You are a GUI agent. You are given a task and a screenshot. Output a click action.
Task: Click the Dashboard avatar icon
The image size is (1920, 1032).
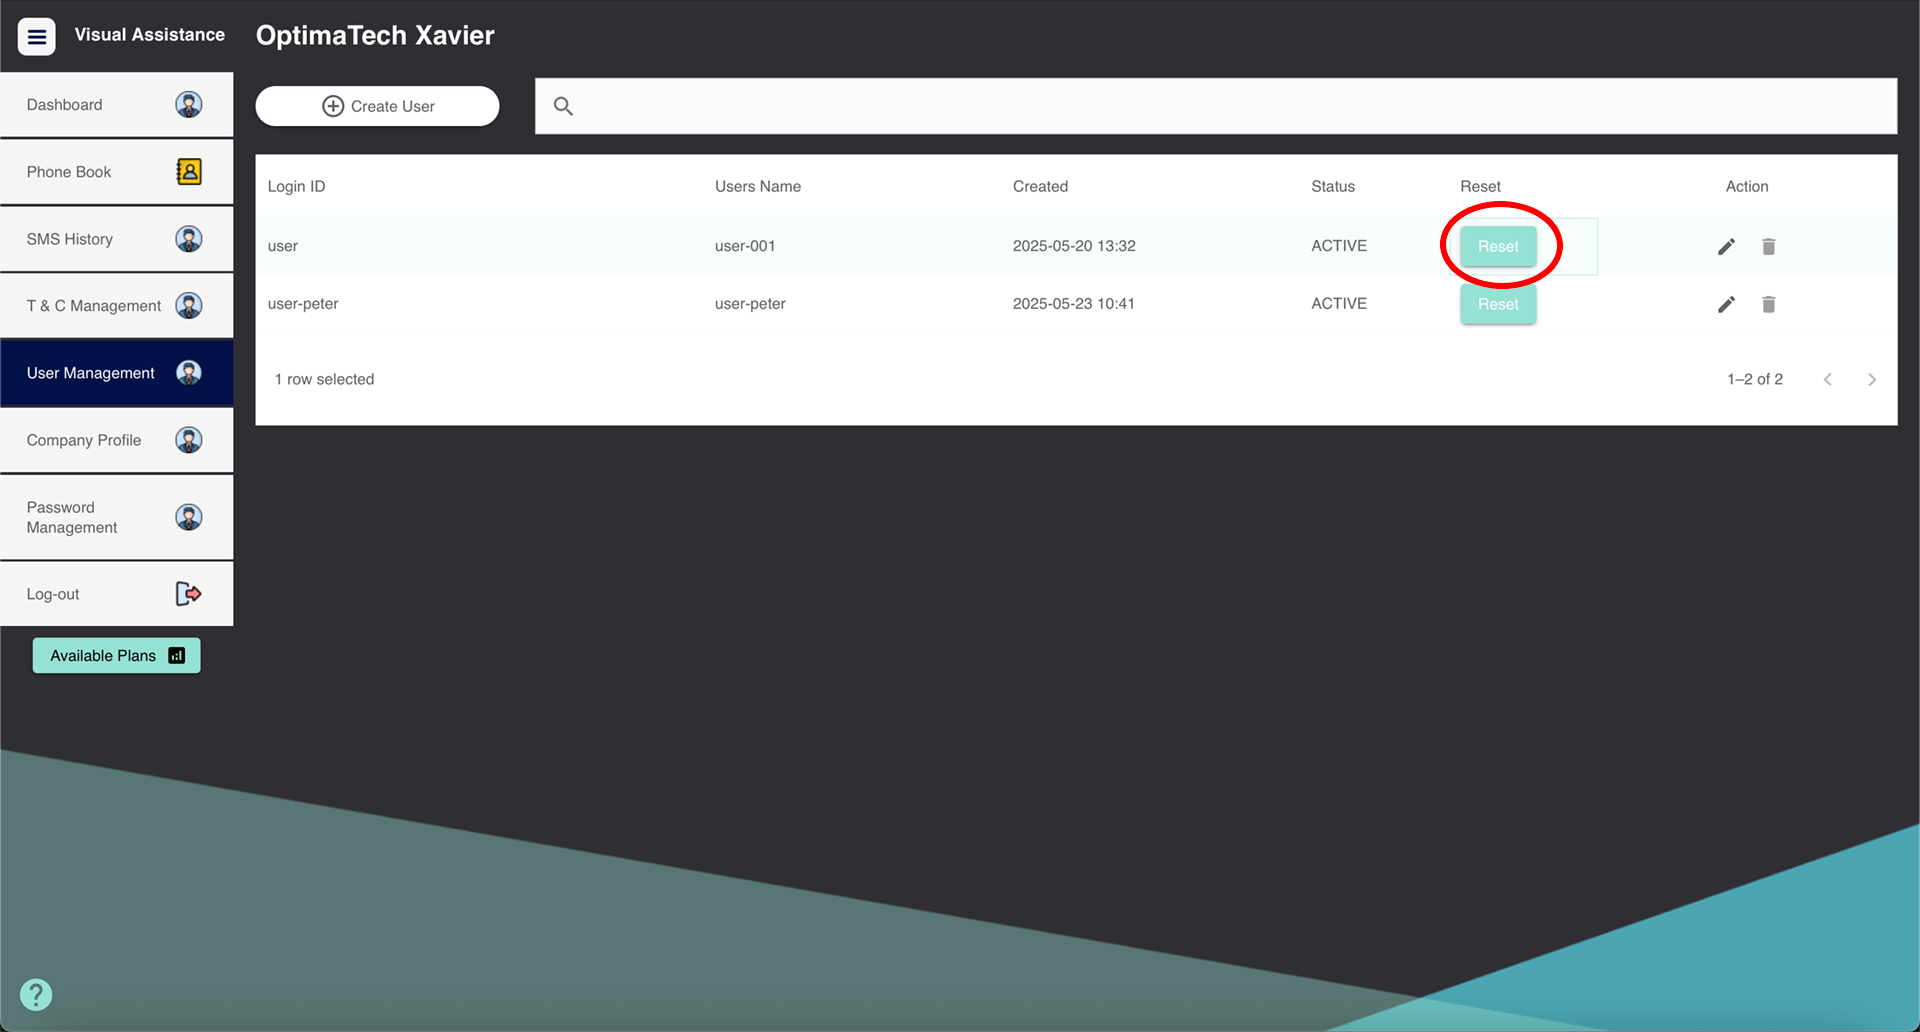pyautogui.click(x=189, y=104)
